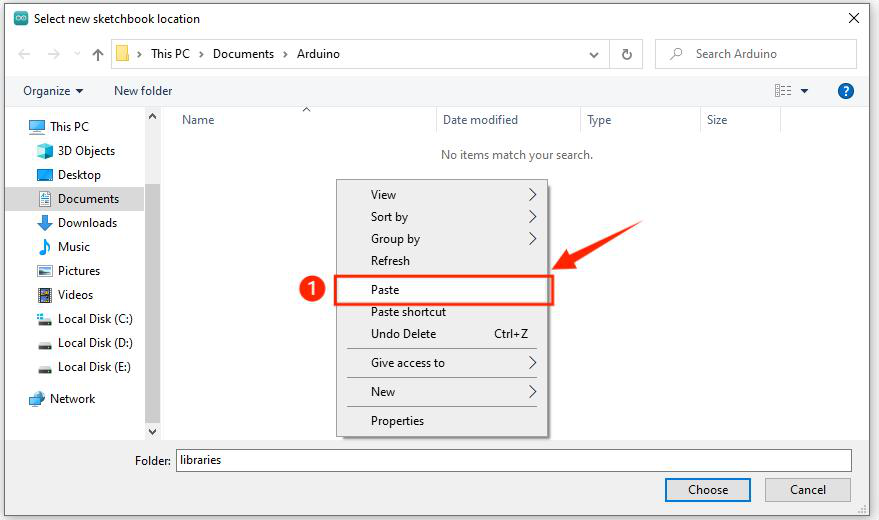Open Properties from context menu

442,421
